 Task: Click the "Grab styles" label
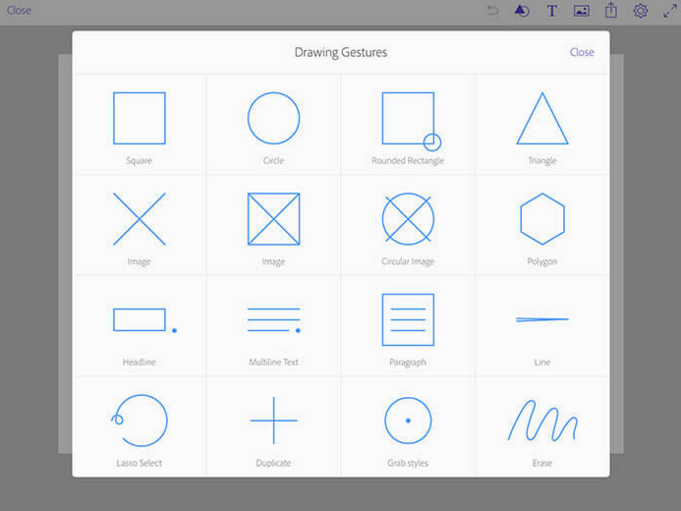(408, 463)
